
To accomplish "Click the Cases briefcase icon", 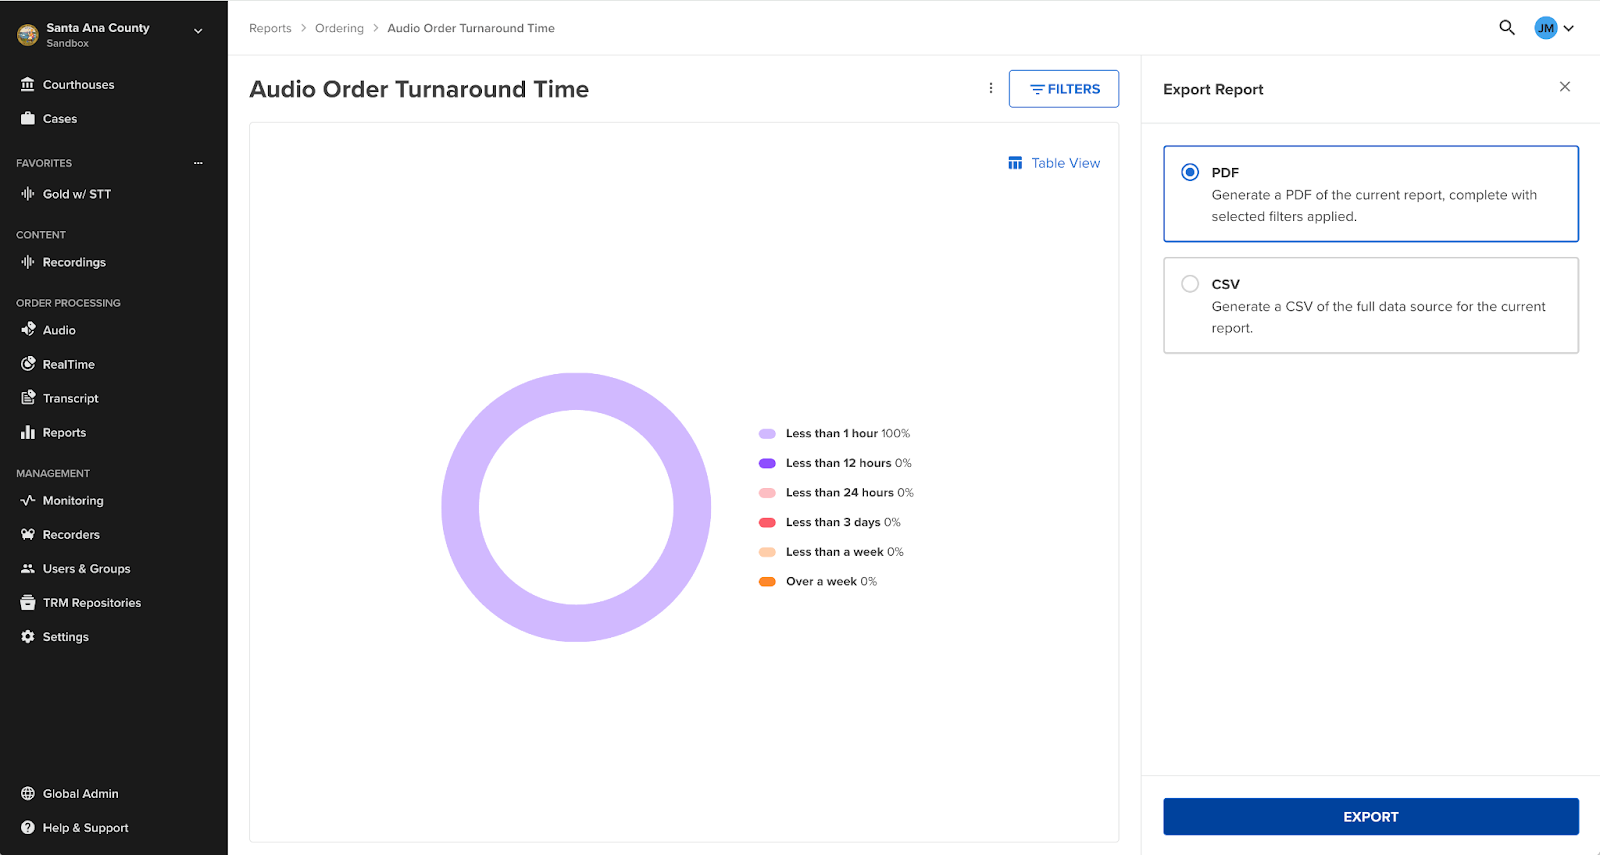I will (28, 118).
